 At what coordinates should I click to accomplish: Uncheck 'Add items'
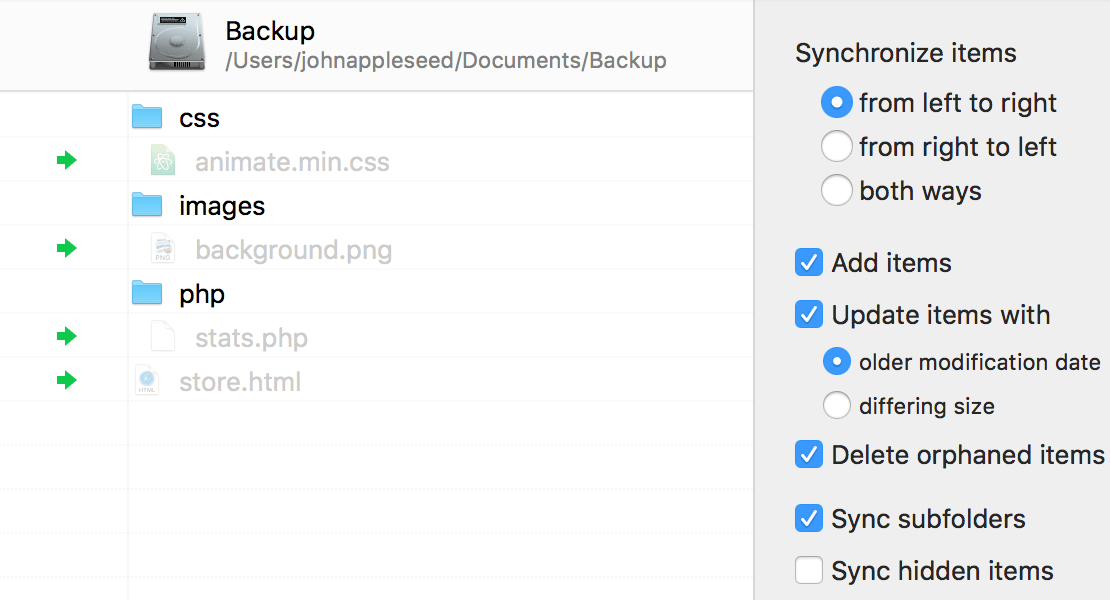point(809,262)
